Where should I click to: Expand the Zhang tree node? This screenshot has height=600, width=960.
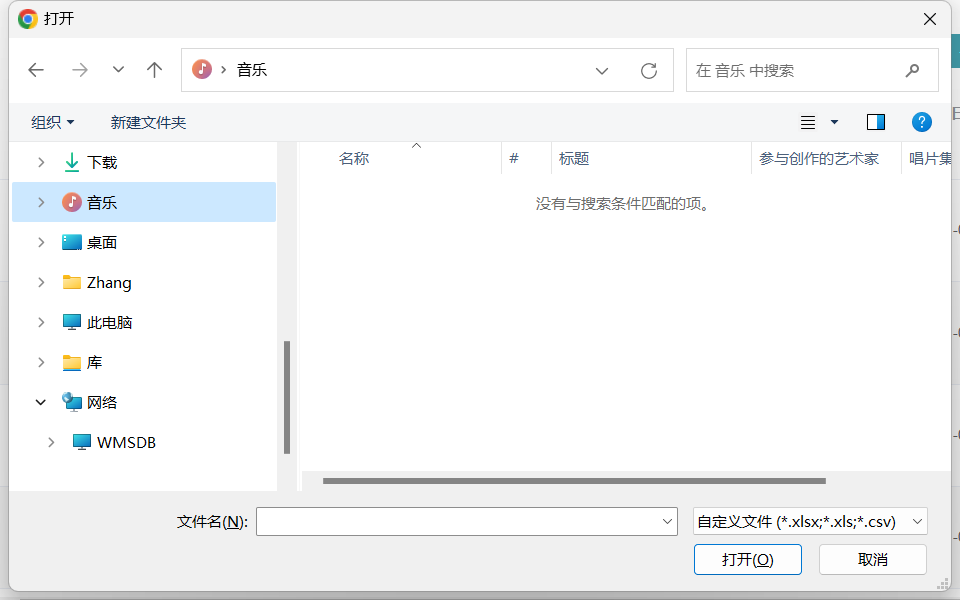point(41,282)
